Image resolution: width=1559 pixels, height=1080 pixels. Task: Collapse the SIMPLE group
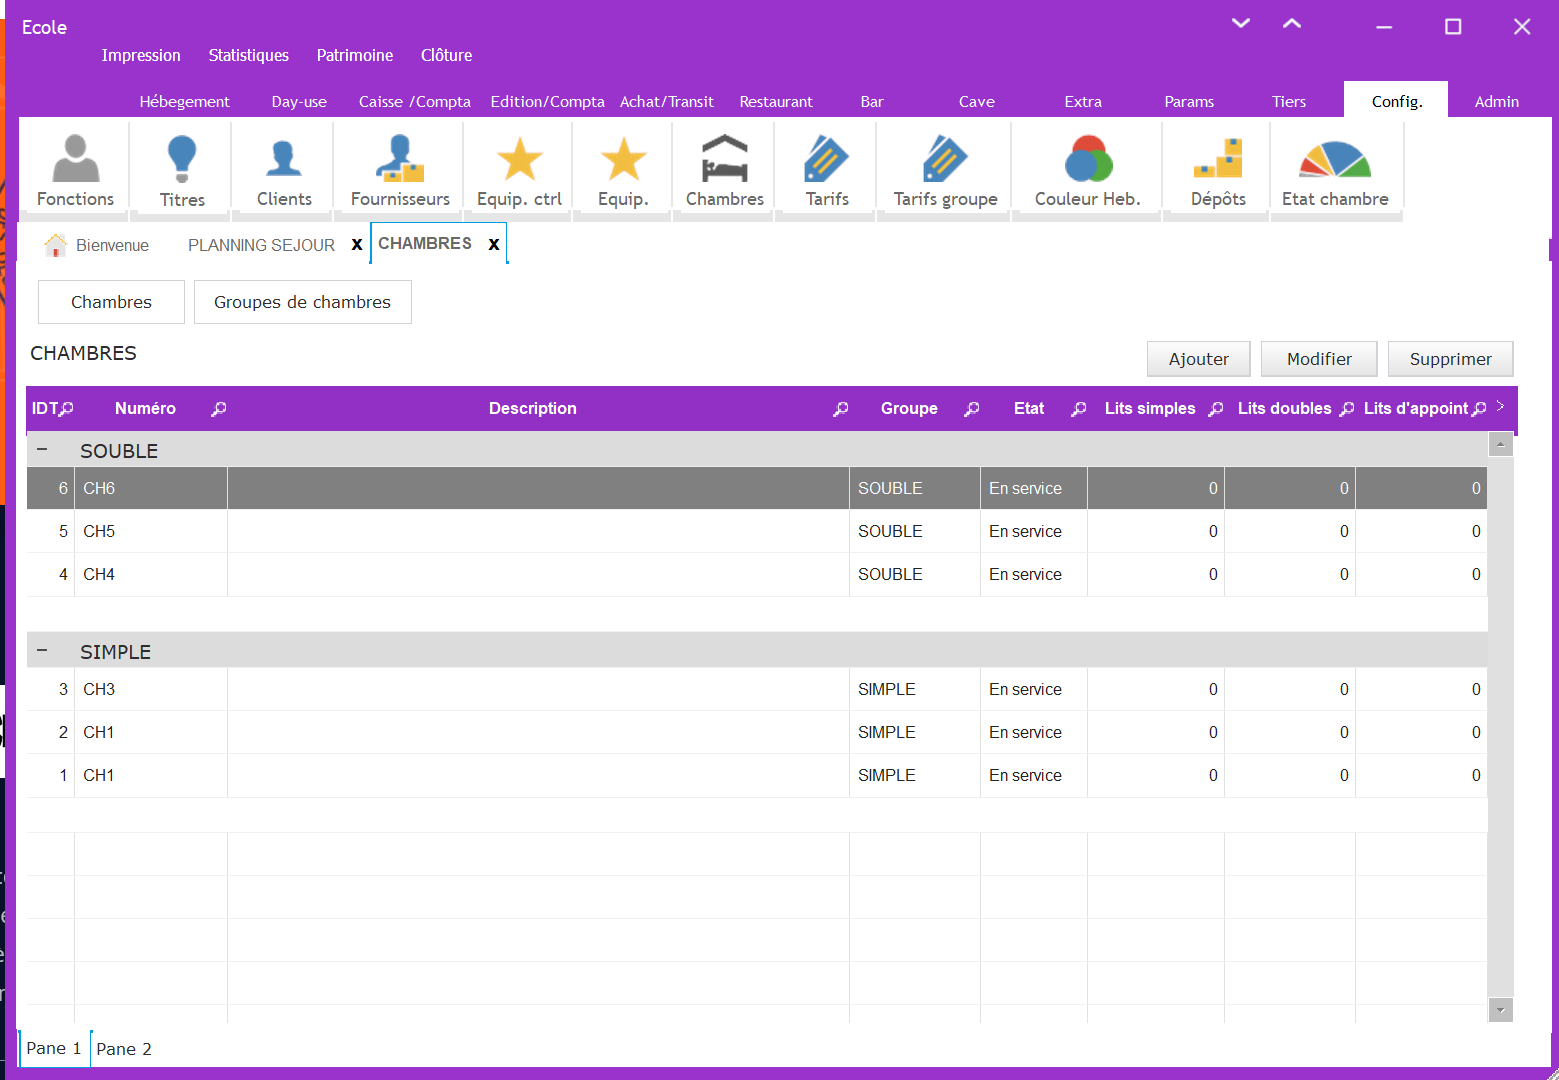tap(42, 651)
